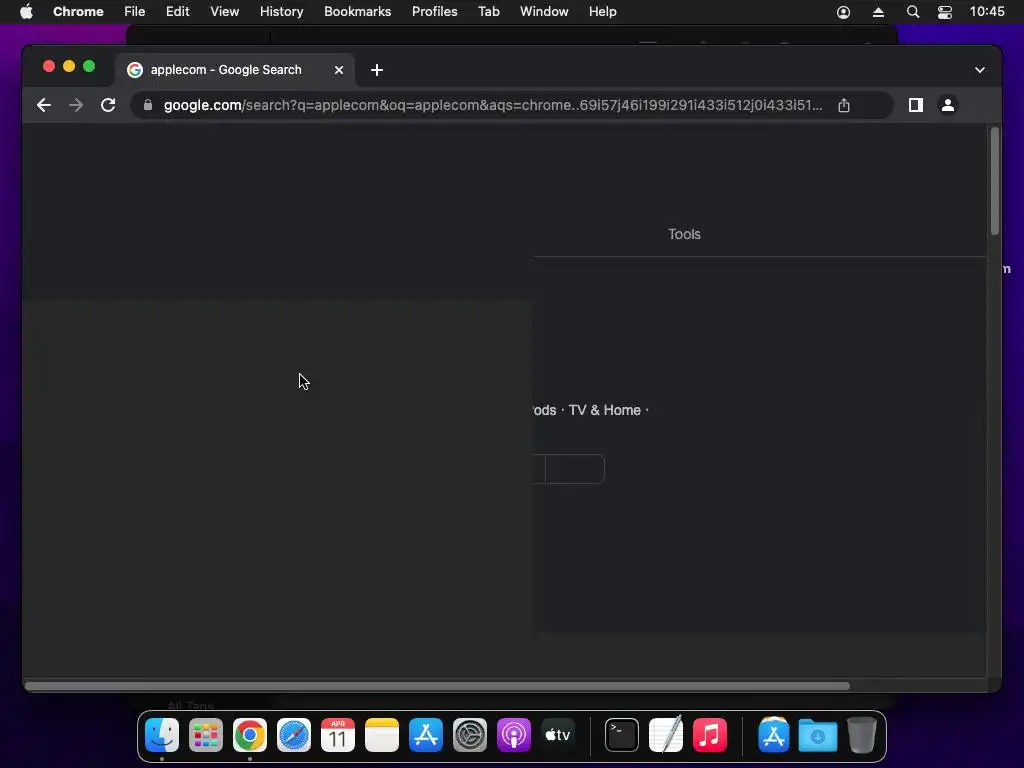
Task: Open Google Chrome from the Dock
Action: point(249,735)
